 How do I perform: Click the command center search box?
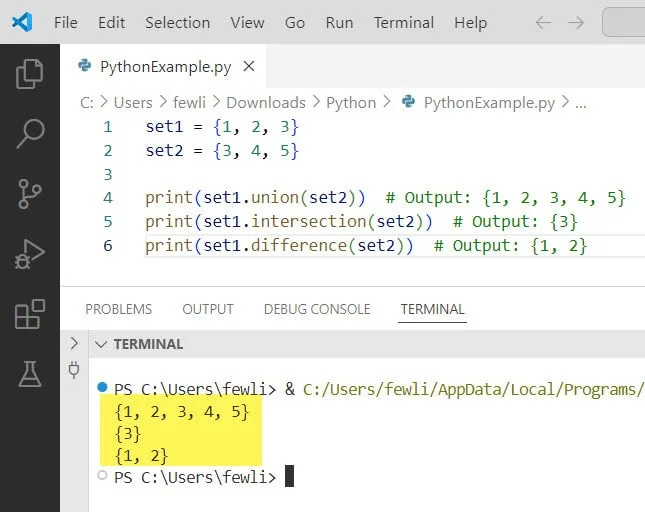click(x=624, y=23)
